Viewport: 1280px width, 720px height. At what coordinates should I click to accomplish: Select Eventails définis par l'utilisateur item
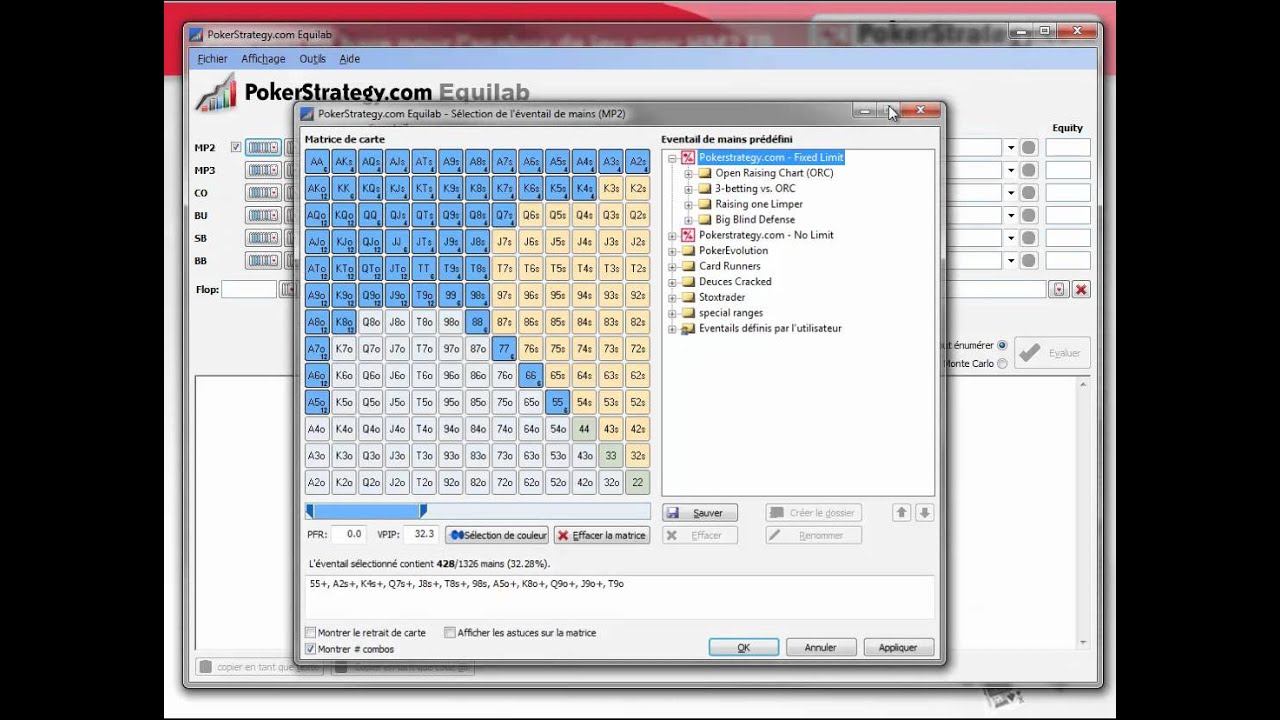pos(770,328)
